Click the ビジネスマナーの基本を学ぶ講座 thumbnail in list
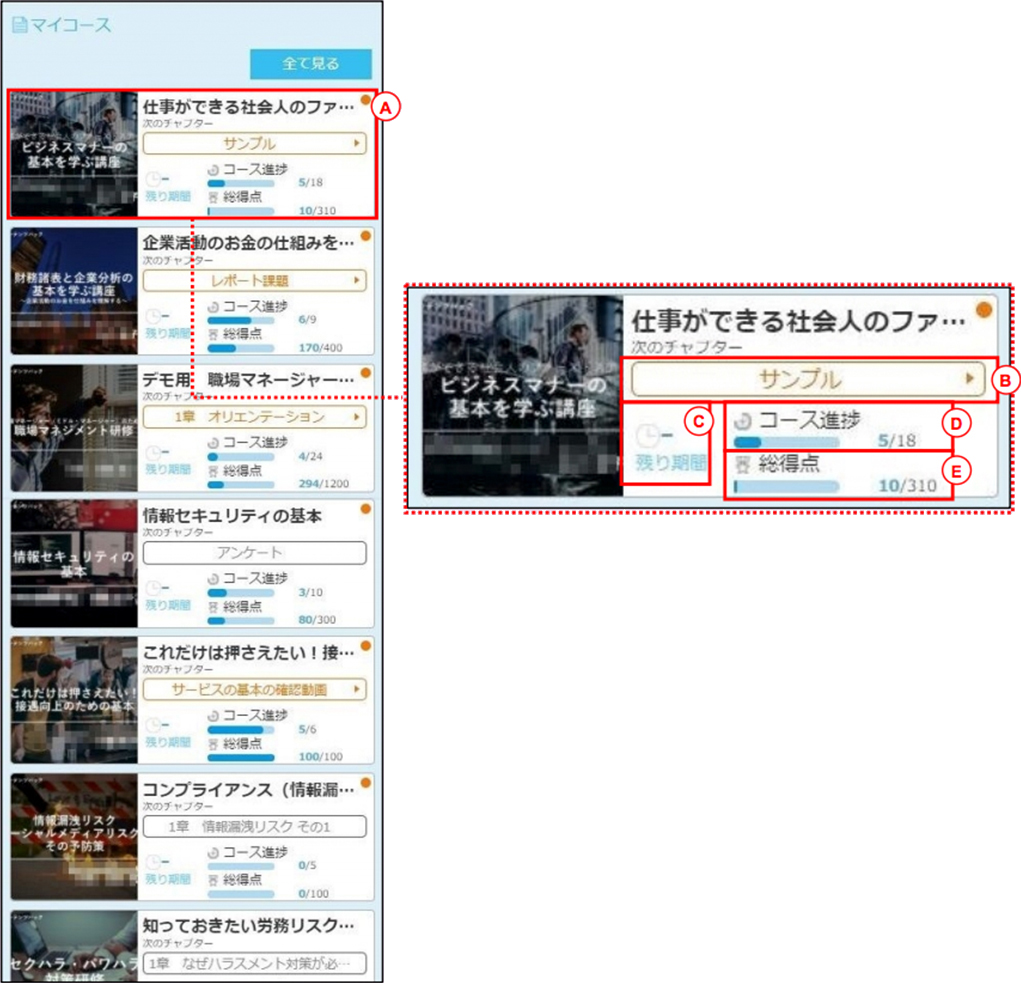 tap(74, 154)
